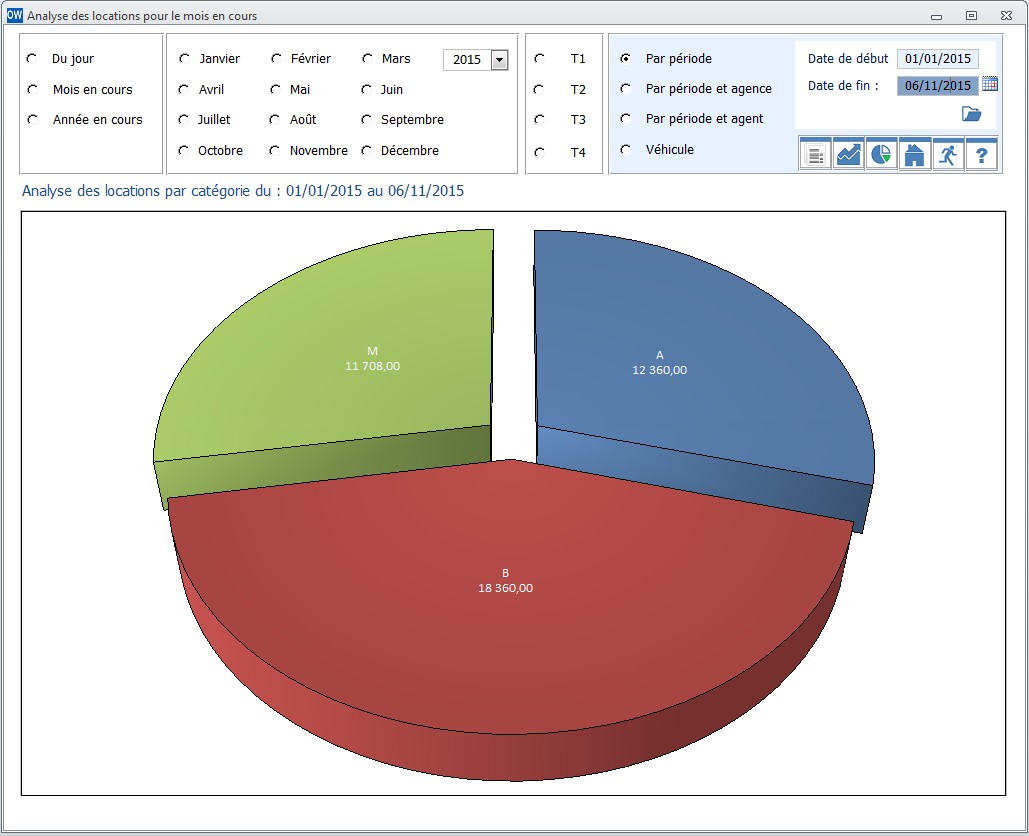Viewport: 1029px width, 836px height.
Task: Open the calendar picker beside Date de fin
Action: [x=990, y=84]
